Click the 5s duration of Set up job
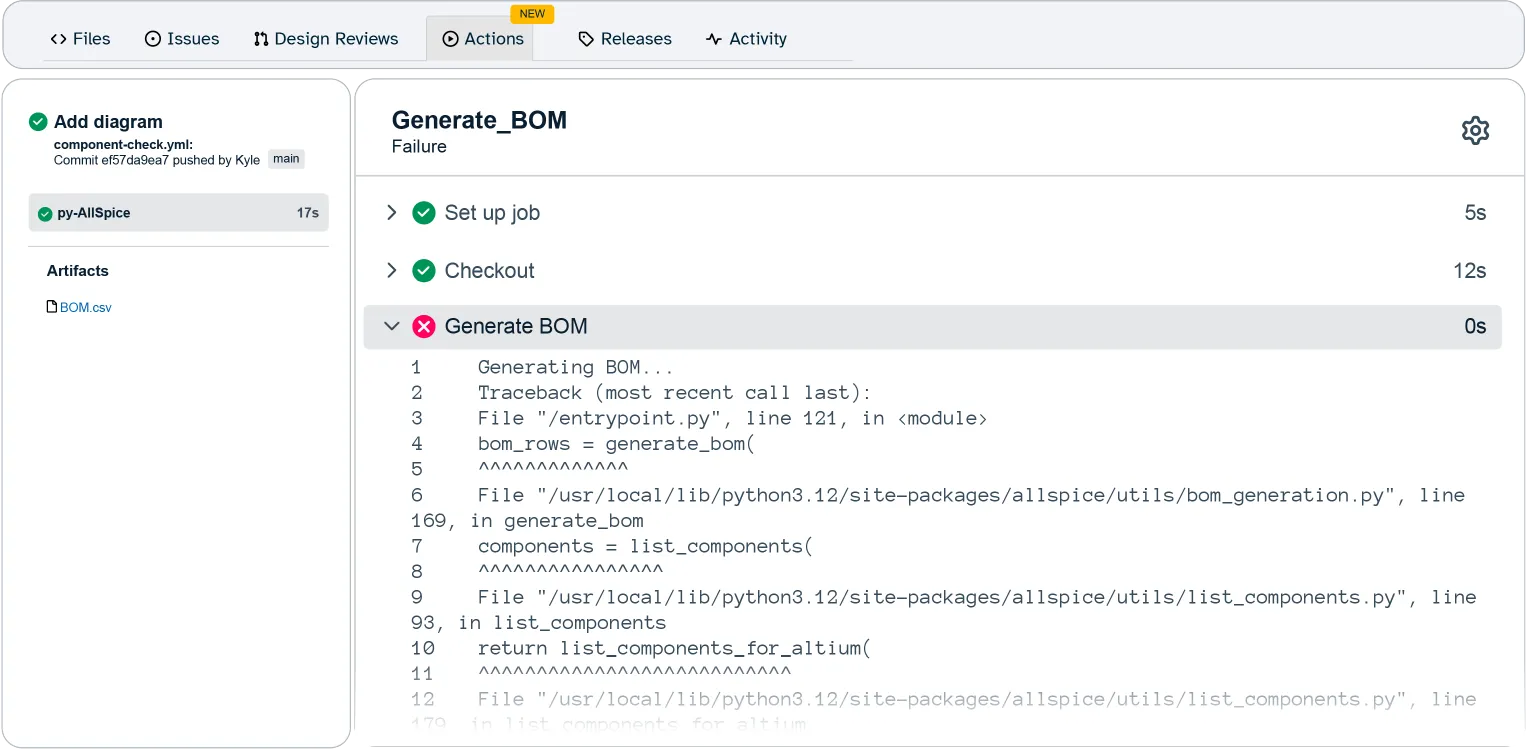Image resolution: width=1526 pixels, height=750 pixels. pos(1475,213)
